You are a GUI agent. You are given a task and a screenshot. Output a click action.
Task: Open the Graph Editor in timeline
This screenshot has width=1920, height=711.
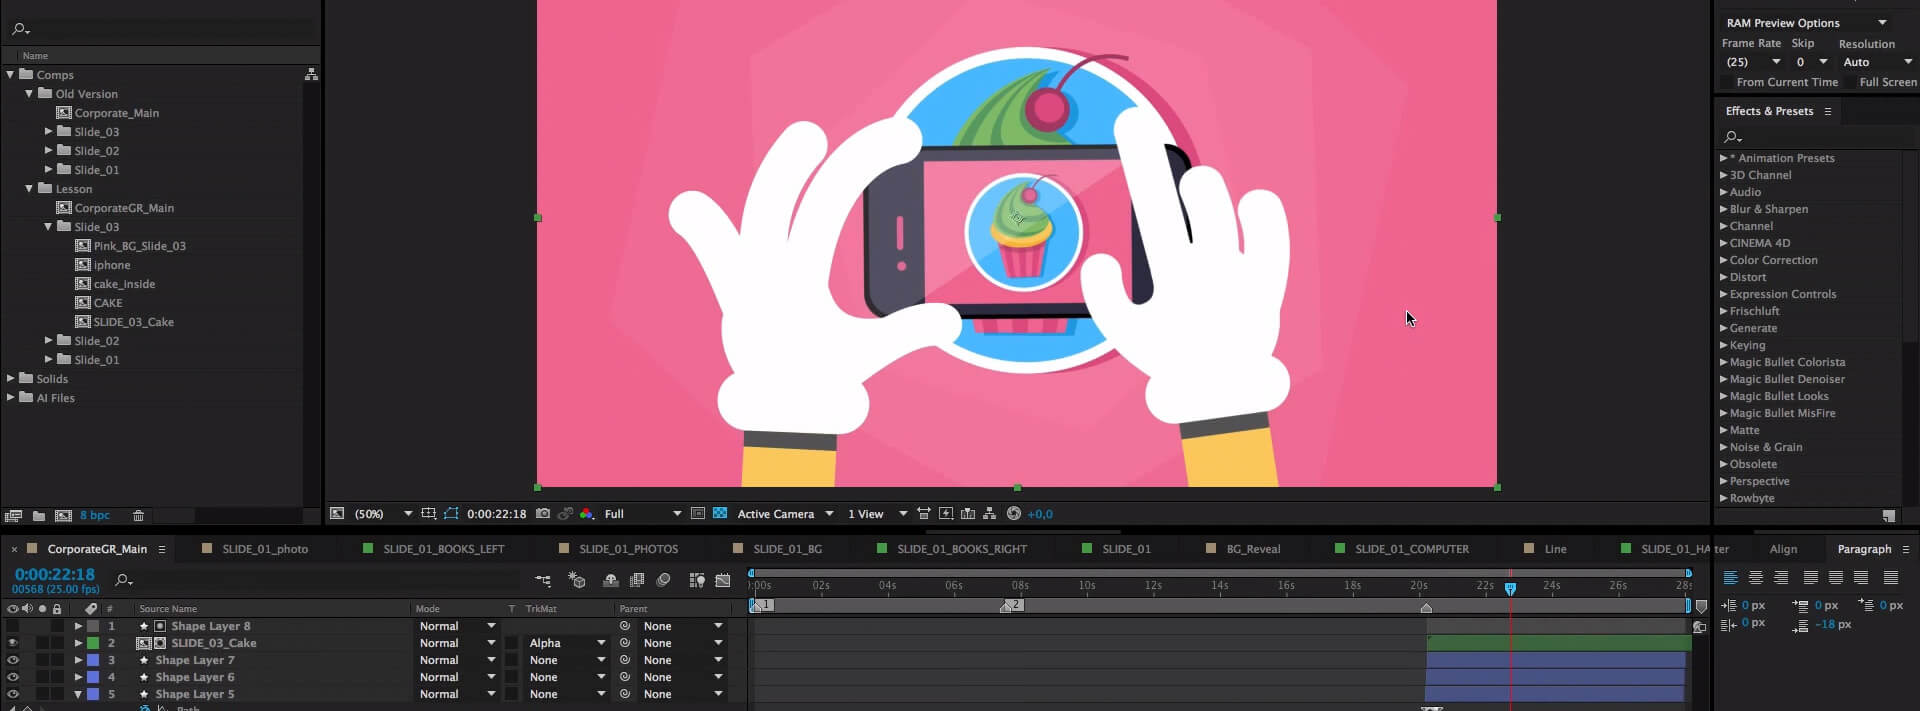[x=723, y=580]
